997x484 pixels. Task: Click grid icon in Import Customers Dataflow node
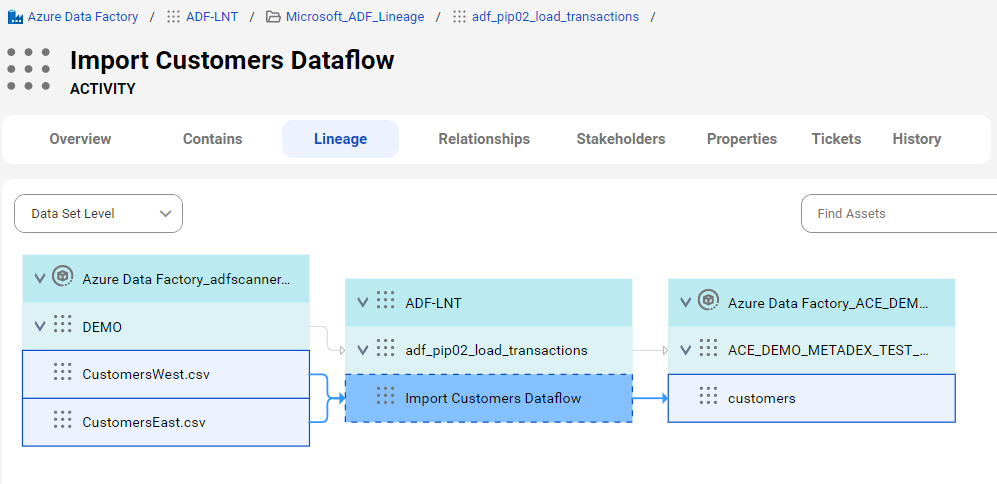pyautogui.click(x=385, y=396)
